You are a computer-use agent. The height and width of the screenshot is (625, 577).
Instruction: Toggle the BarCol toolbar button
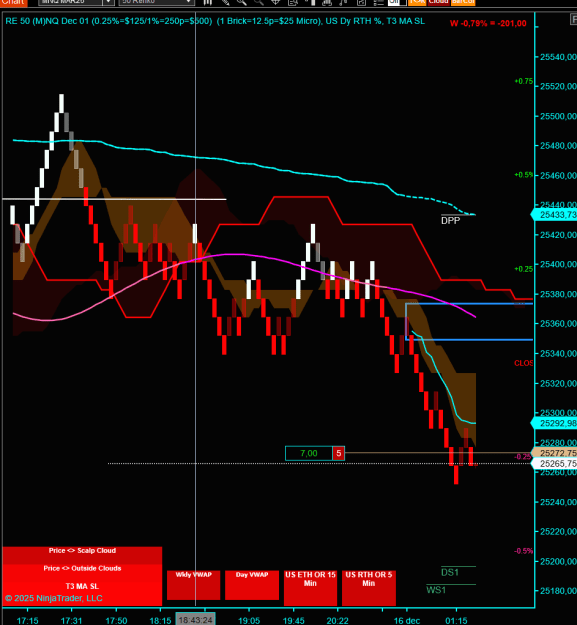[x=463, y=2]
